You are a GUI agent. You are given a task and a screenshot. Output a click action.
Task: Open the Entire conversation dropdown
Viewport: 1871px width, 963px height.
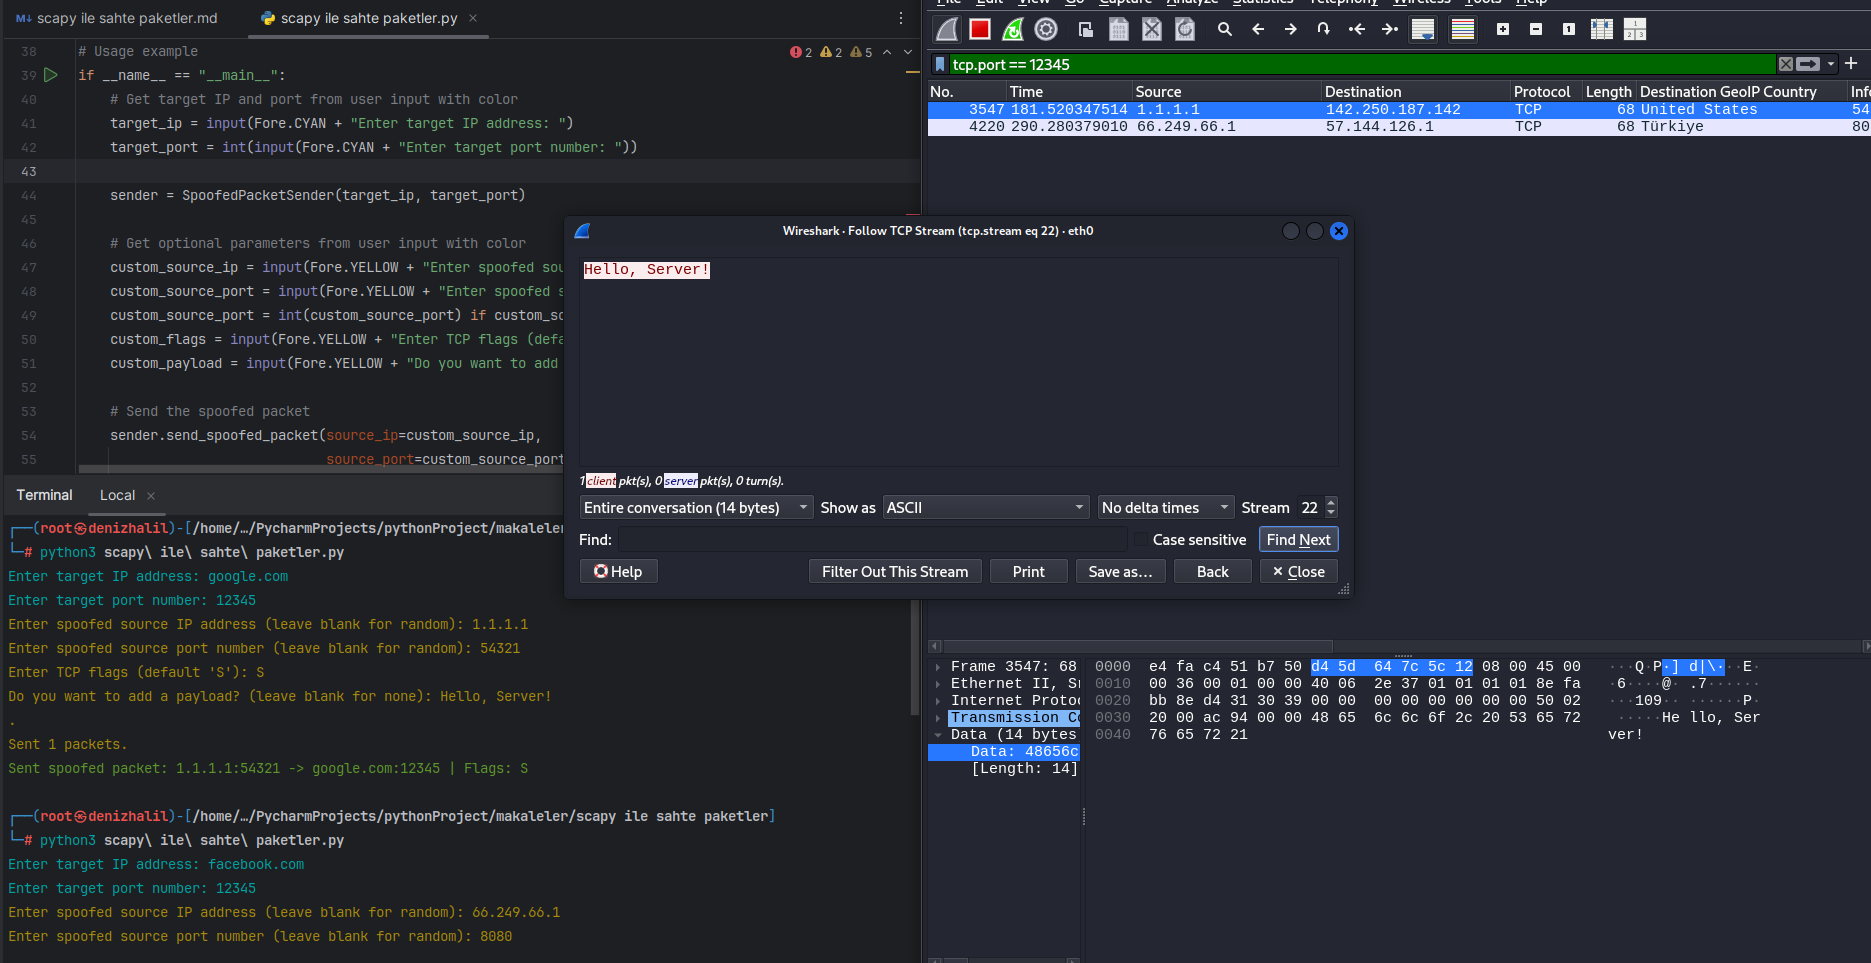point(696,508)
